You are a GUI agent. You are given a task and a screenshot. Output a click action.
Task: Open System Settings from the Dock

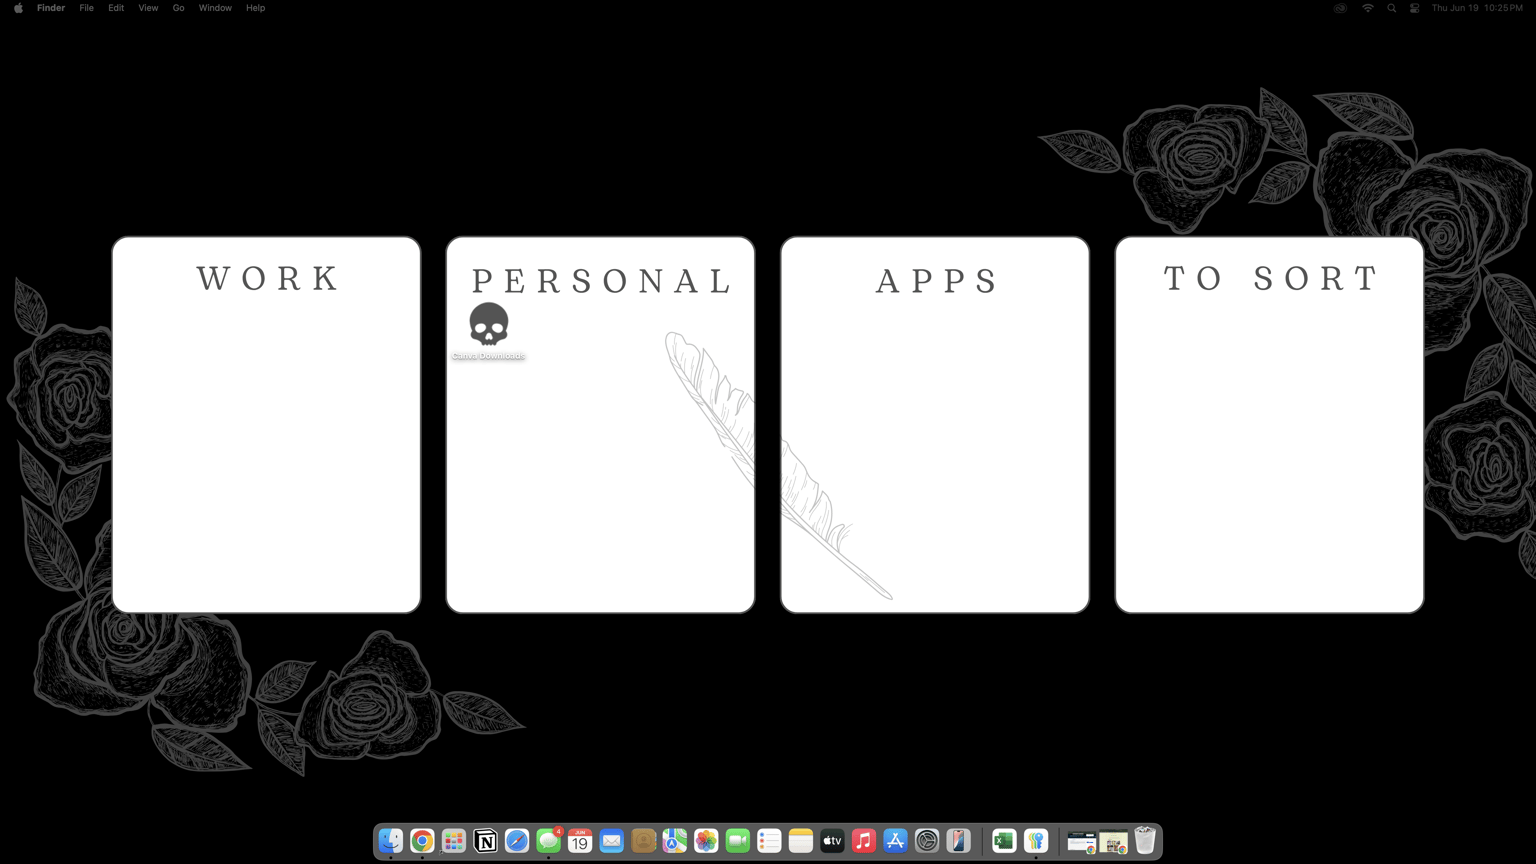coord(927,841)
